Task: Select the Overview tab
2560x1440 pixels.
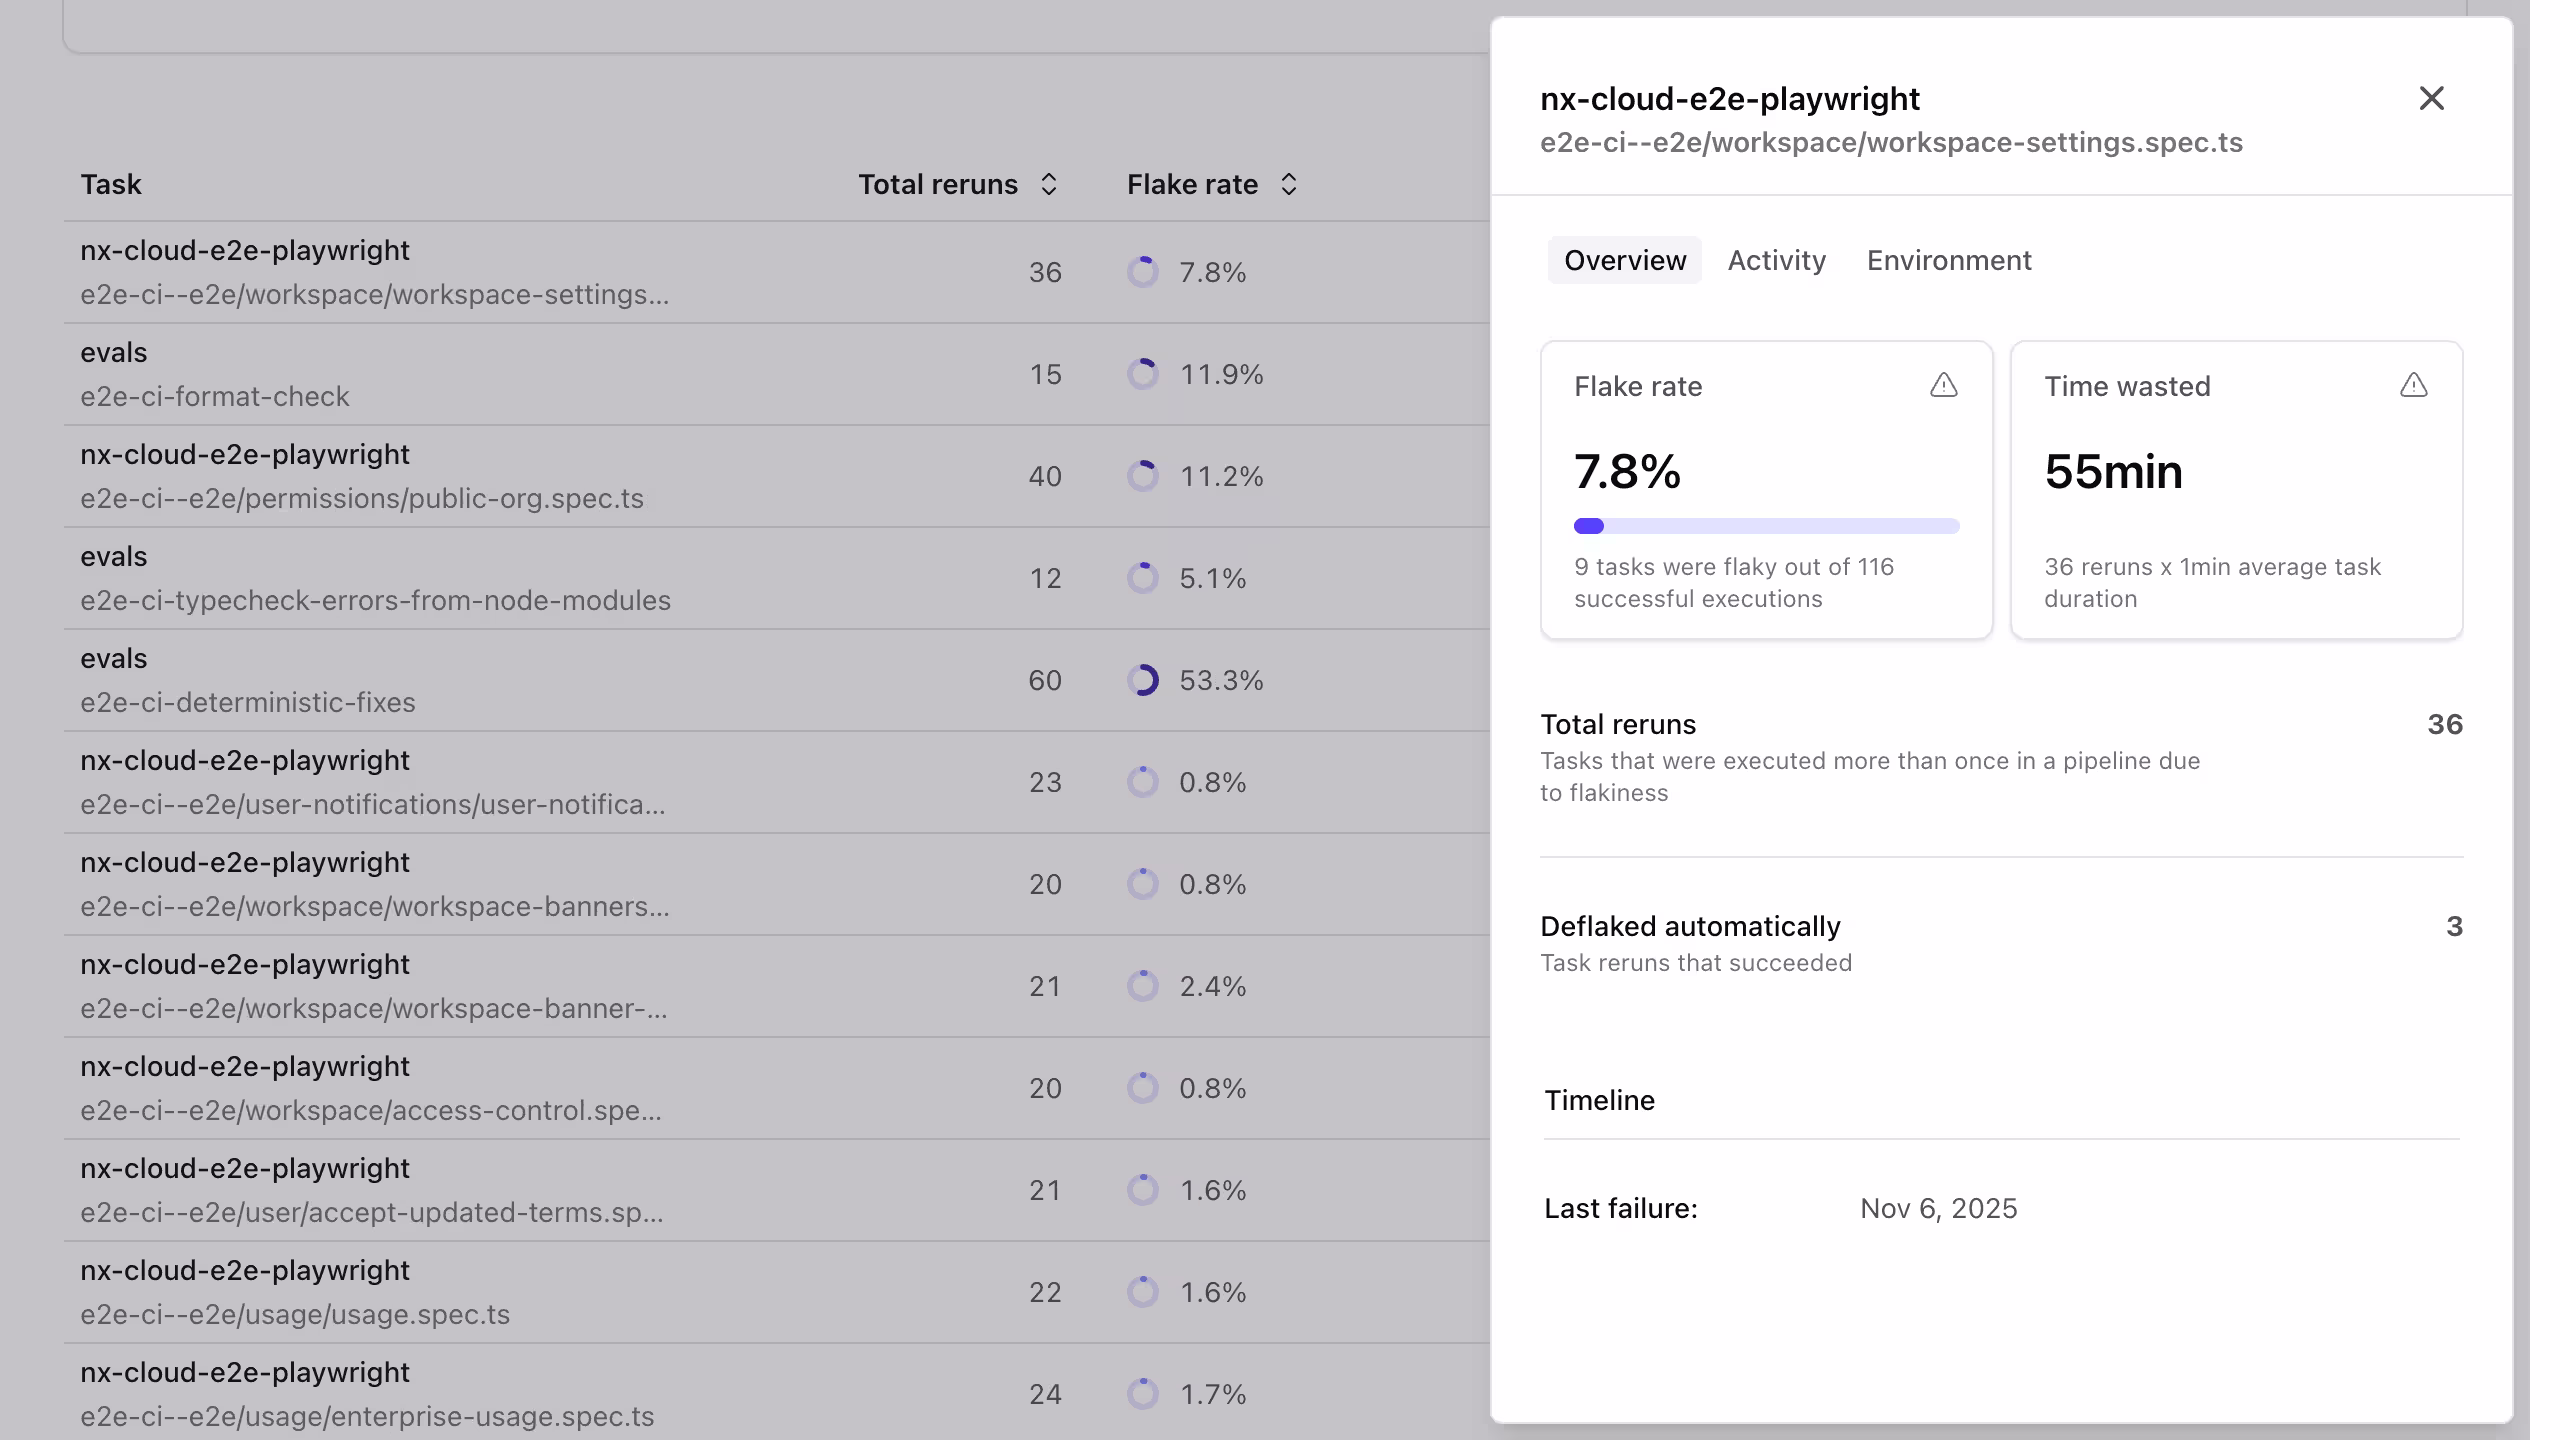Action: pyautogui.click(x=1624, y=260)
